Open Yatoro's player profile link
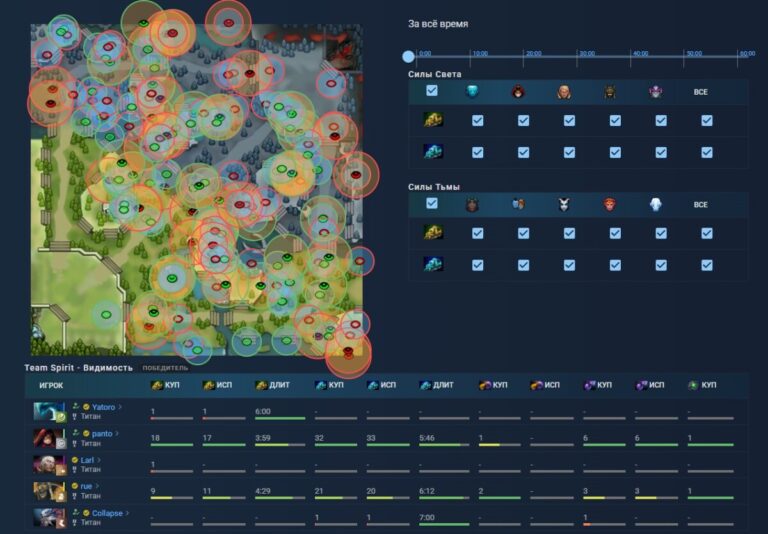The image size is (768, 534). pyautogui.click(x=103, y=407)
